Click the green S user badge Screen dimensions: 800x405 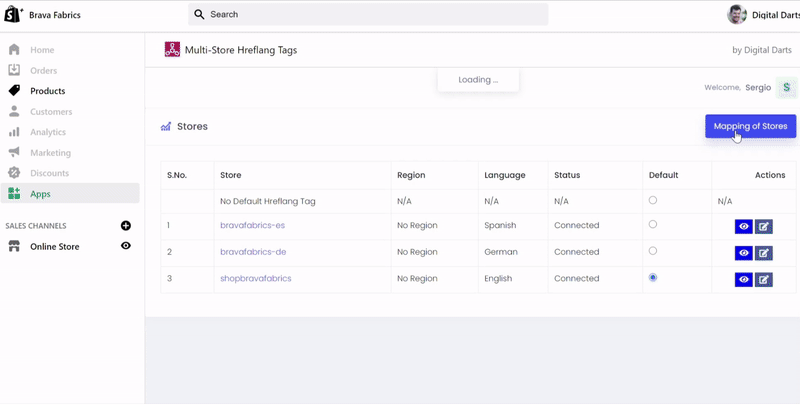click(786, 88)
